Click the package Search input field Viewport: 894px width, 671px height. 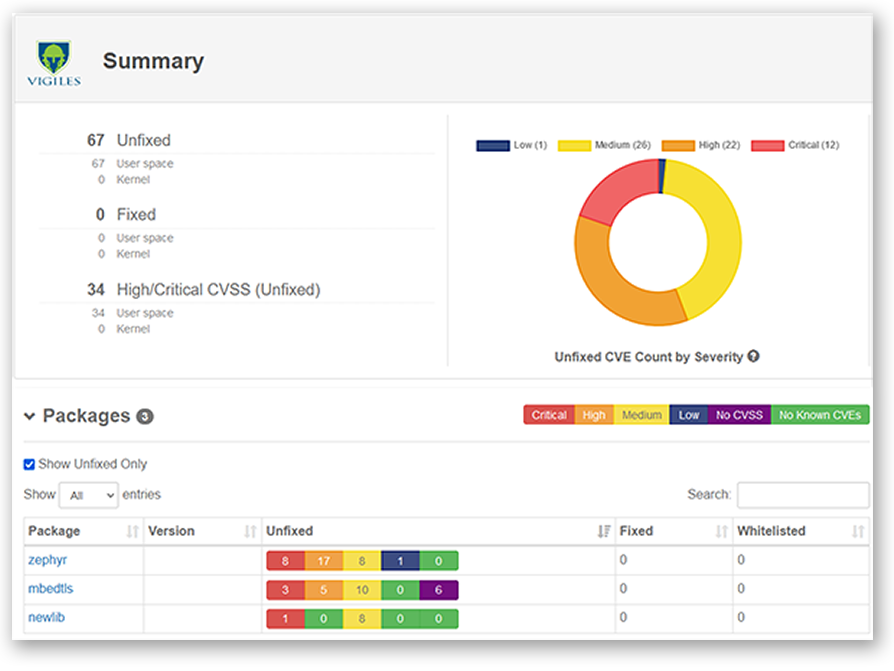(x=803, y=495)
